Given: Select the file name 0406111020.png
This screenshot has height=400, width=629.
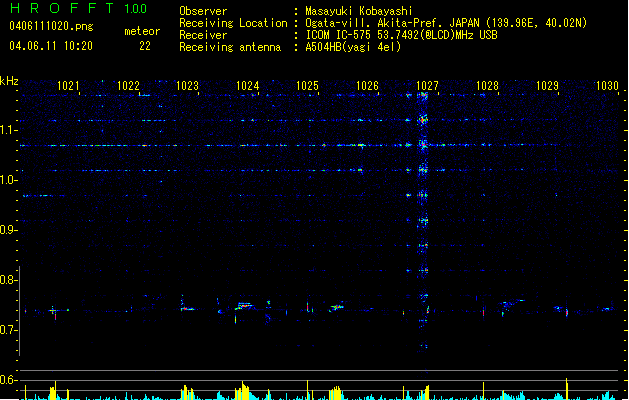Looking at the screenshot, I should pos(51,26).
